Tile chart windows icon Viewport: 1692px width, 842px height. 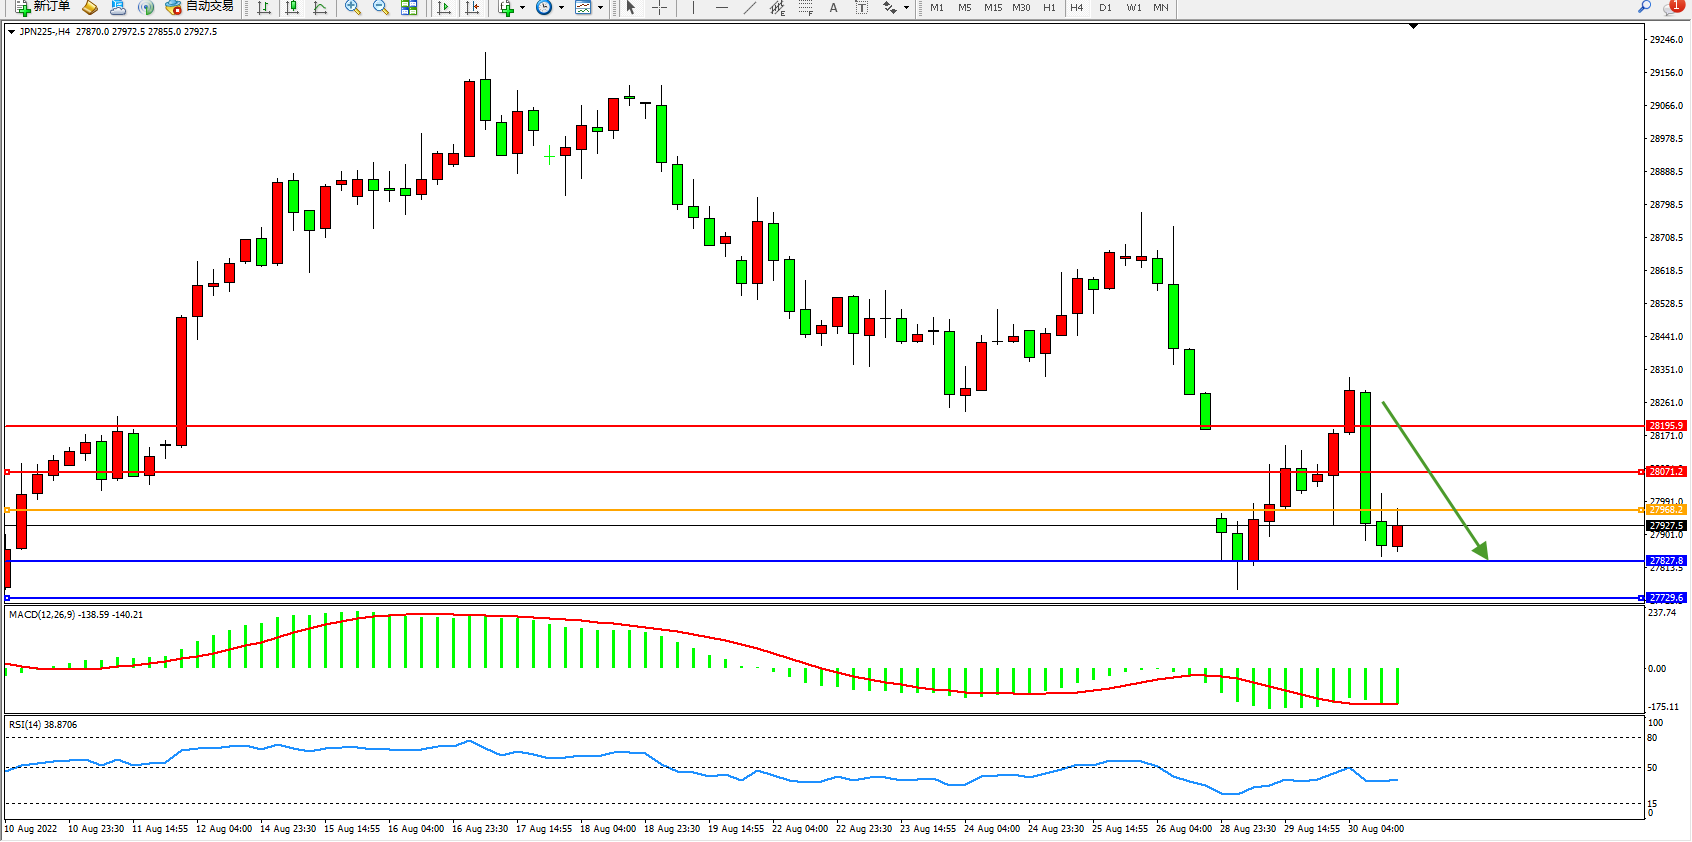(x=409, y=8)
